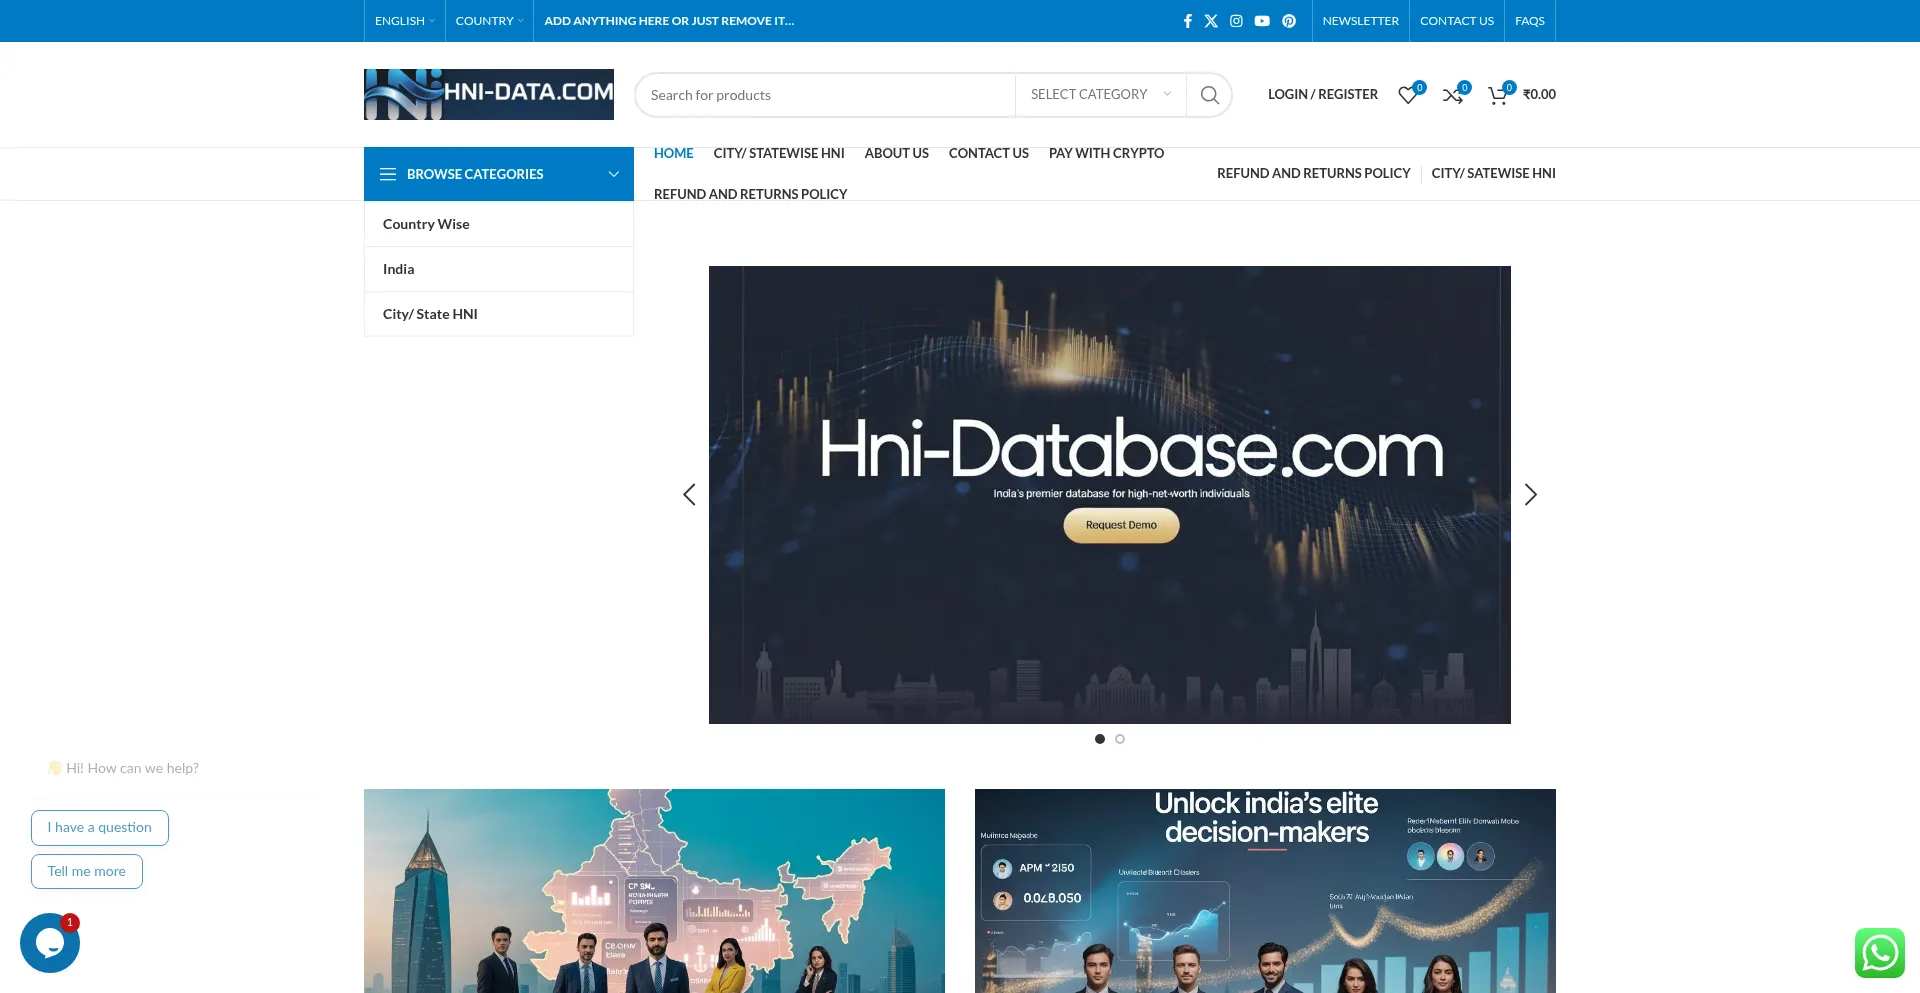Select the first slider pagination dot
The image size is (1920, 993).
click(1100, 739)
